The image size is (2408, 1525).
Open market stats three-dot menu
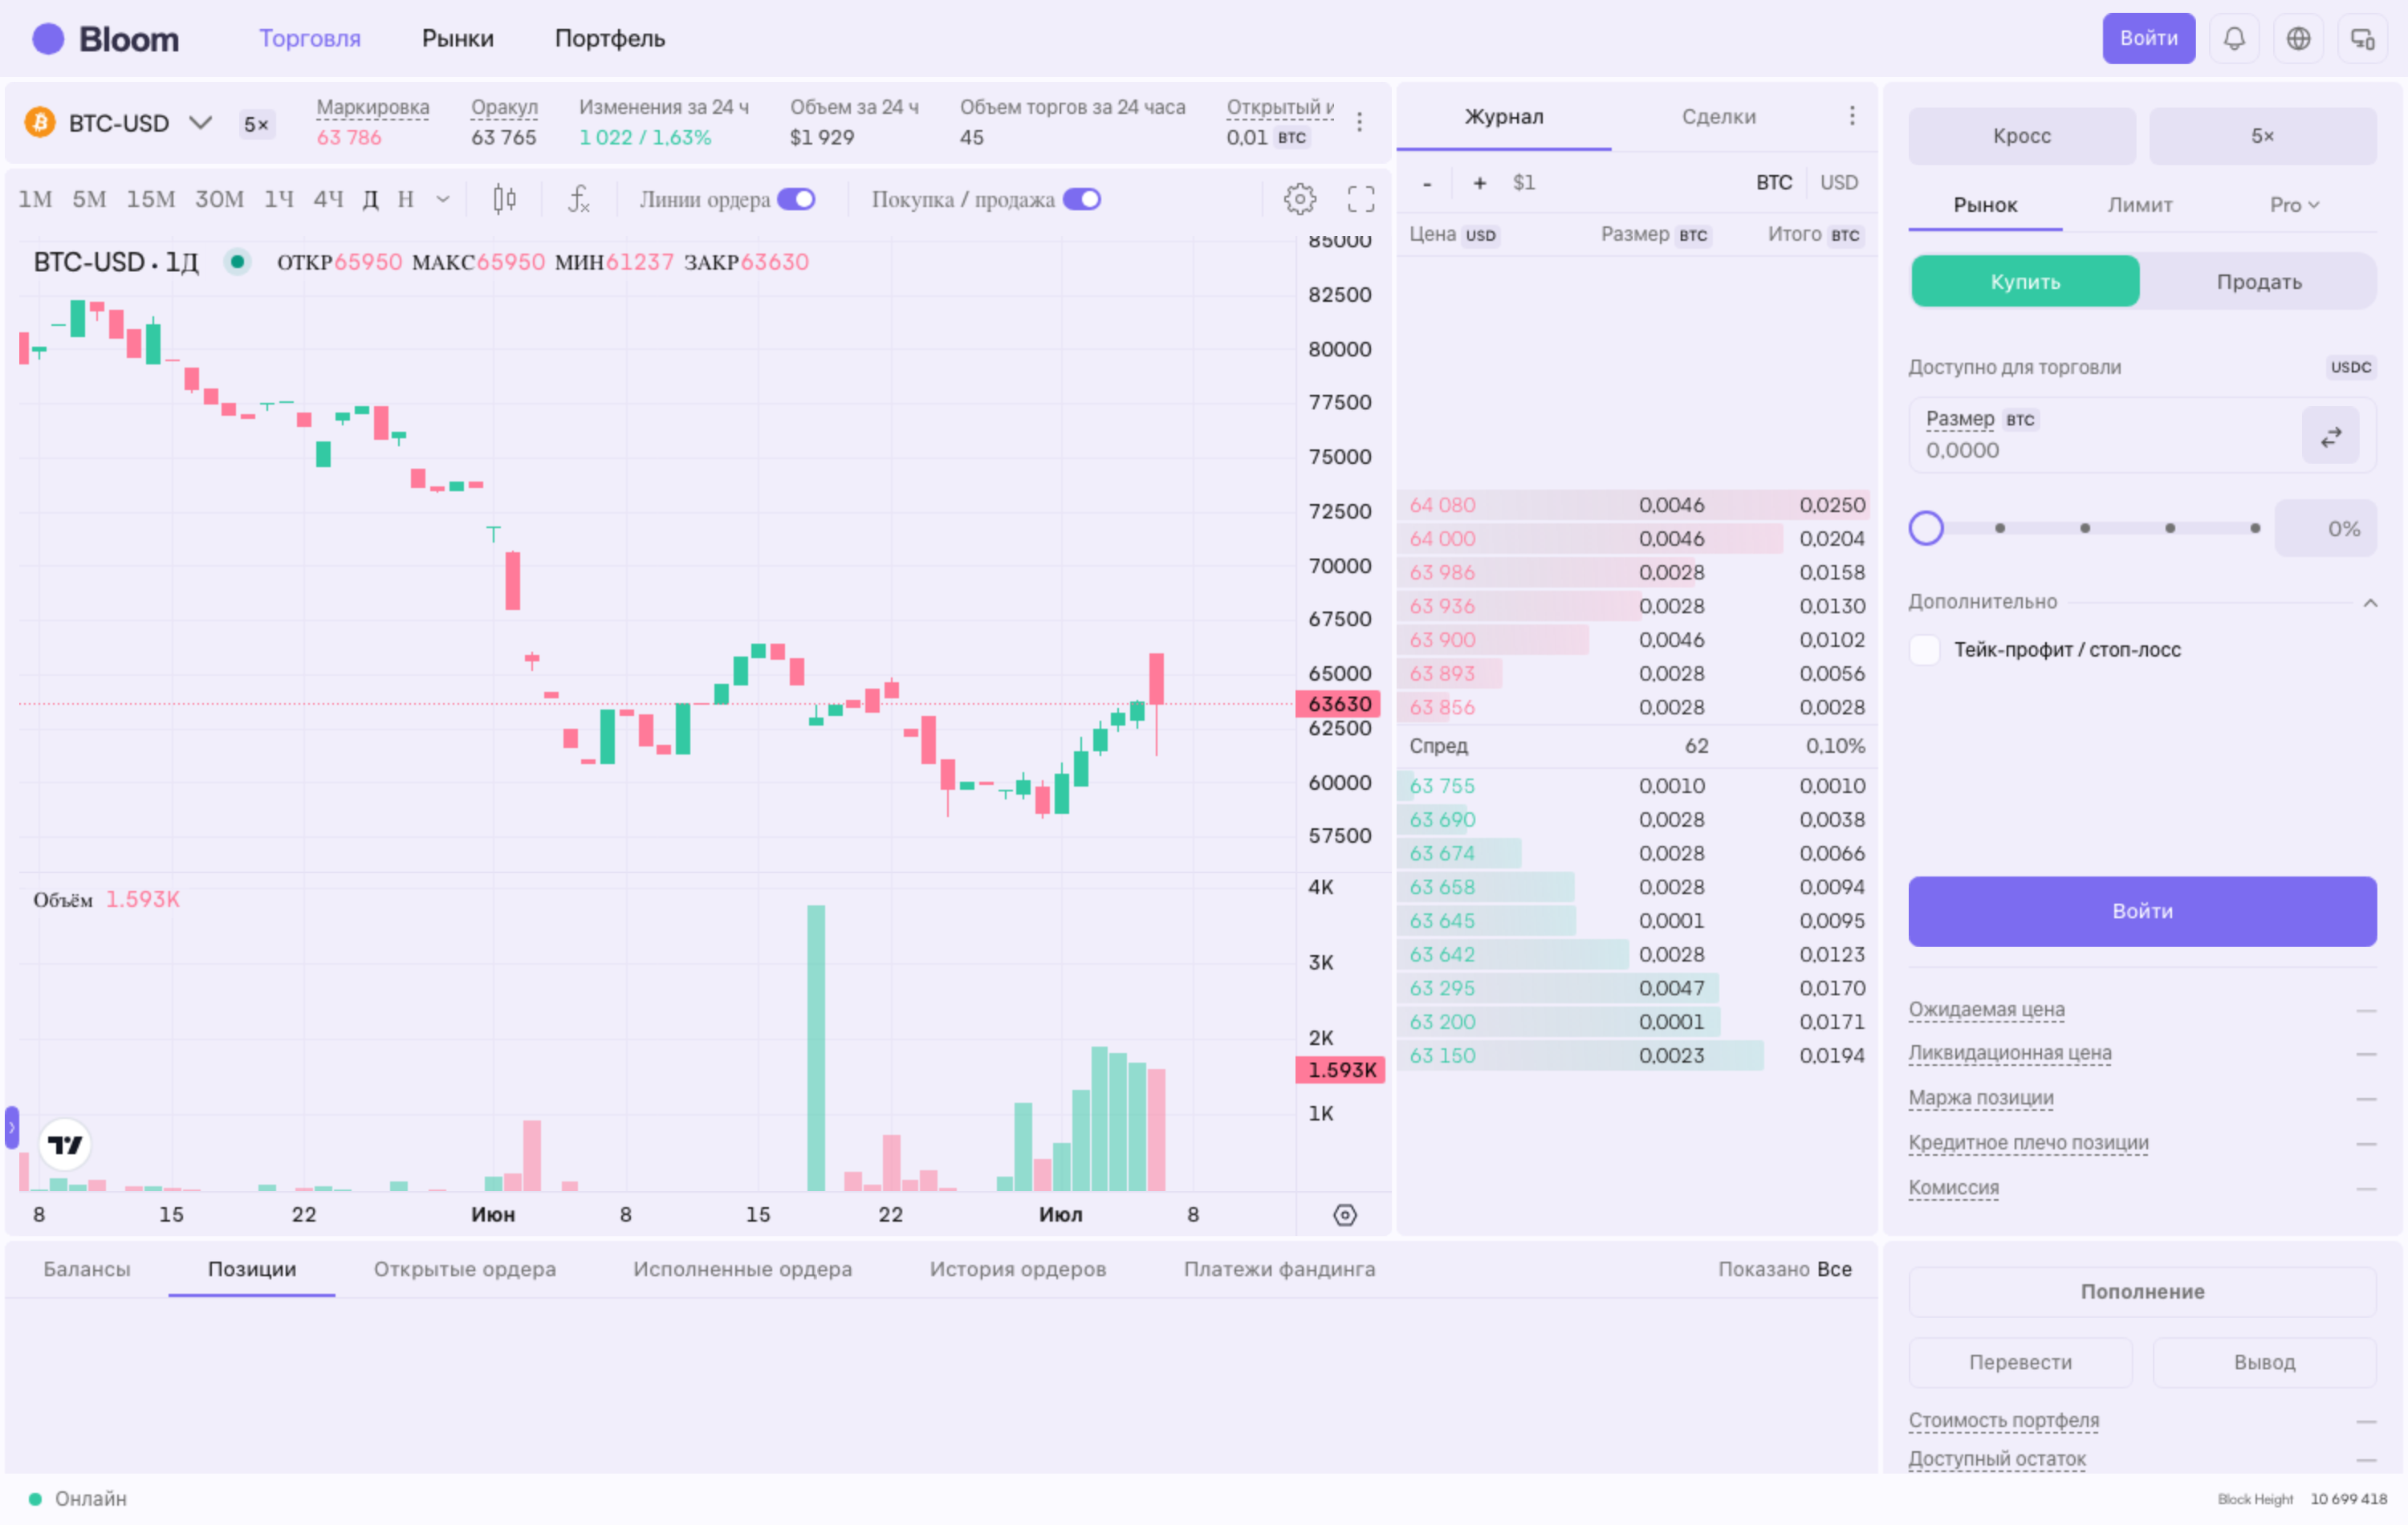coord(1359,122)
